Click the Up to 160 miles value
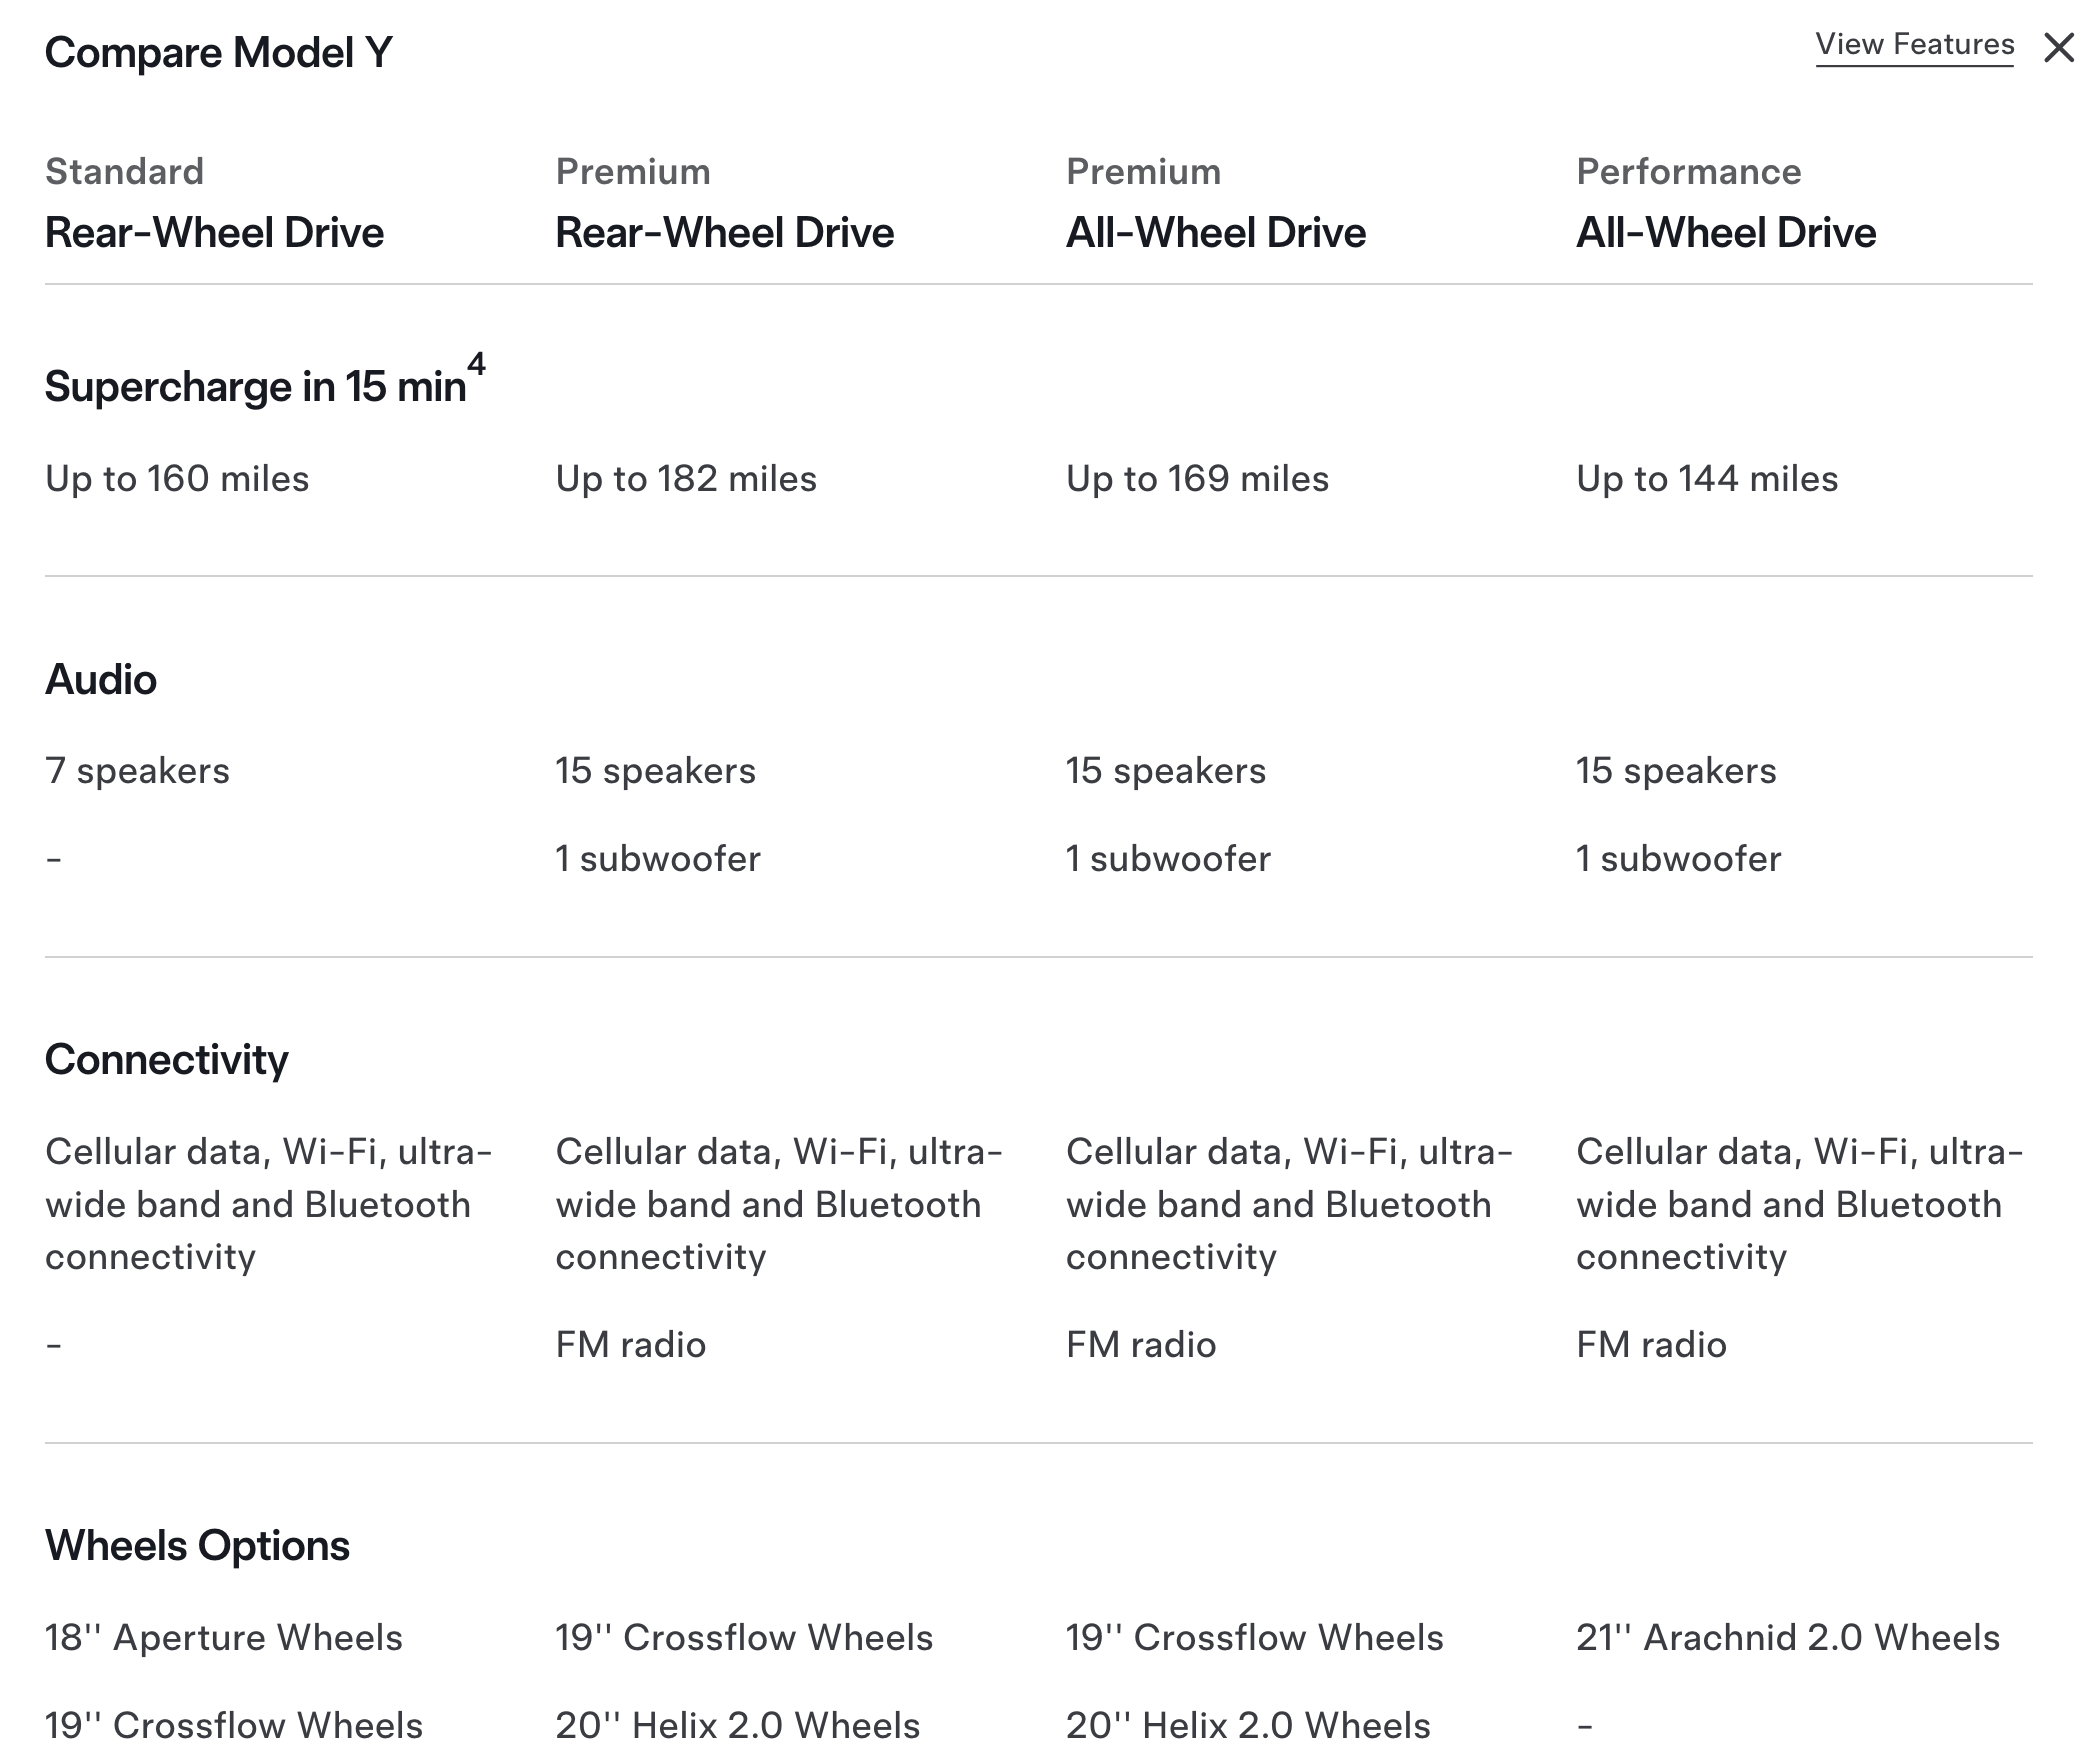 coord(177,479)
